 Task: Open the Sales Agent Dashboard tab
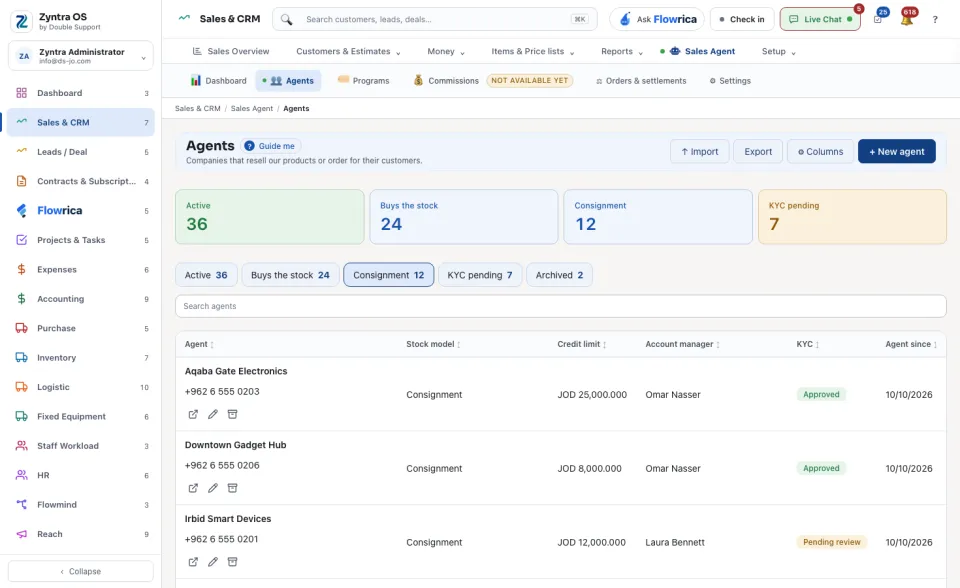tap(219, 81)
